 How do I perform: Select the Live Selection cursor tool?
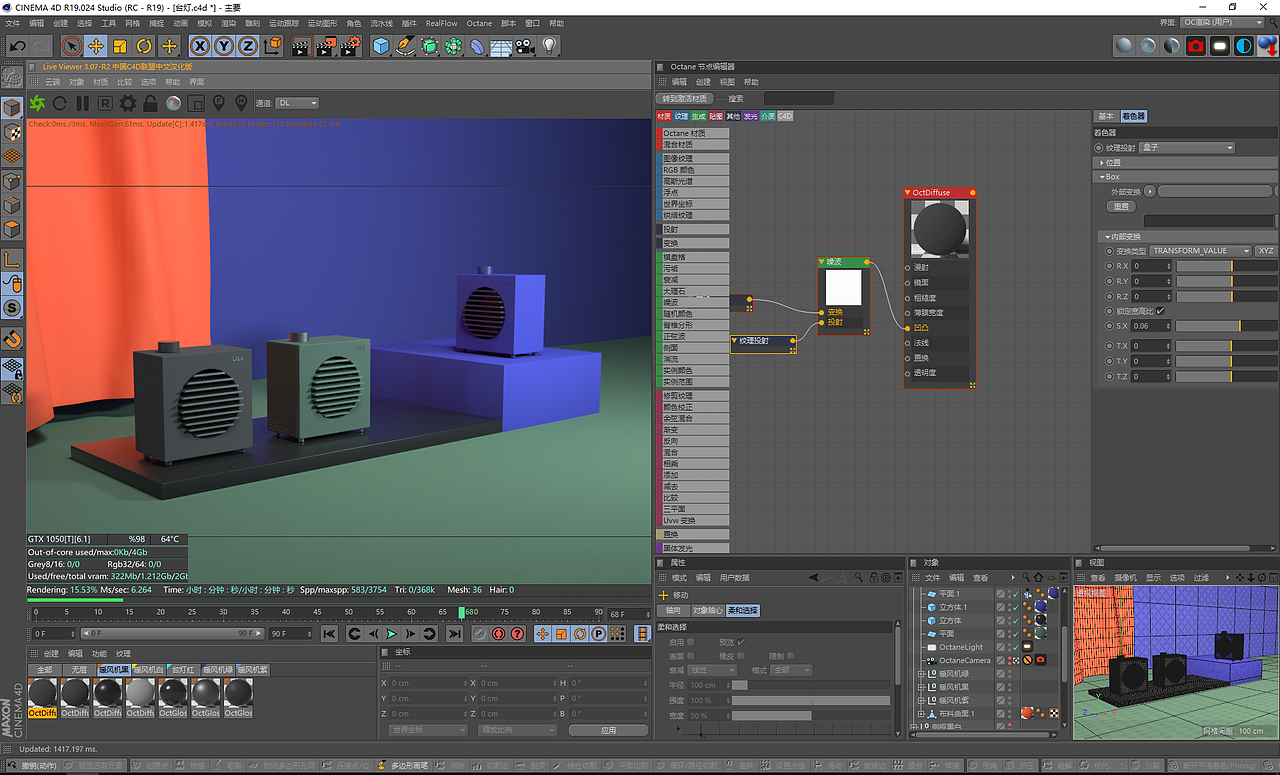tap(71, 46)
